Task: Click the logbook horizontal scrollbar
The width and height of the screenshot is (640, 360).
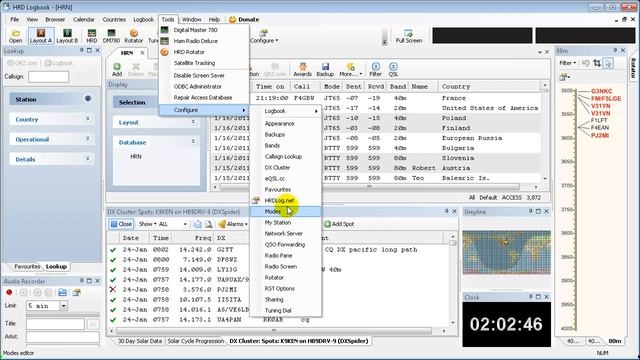Action: [369, 187]
